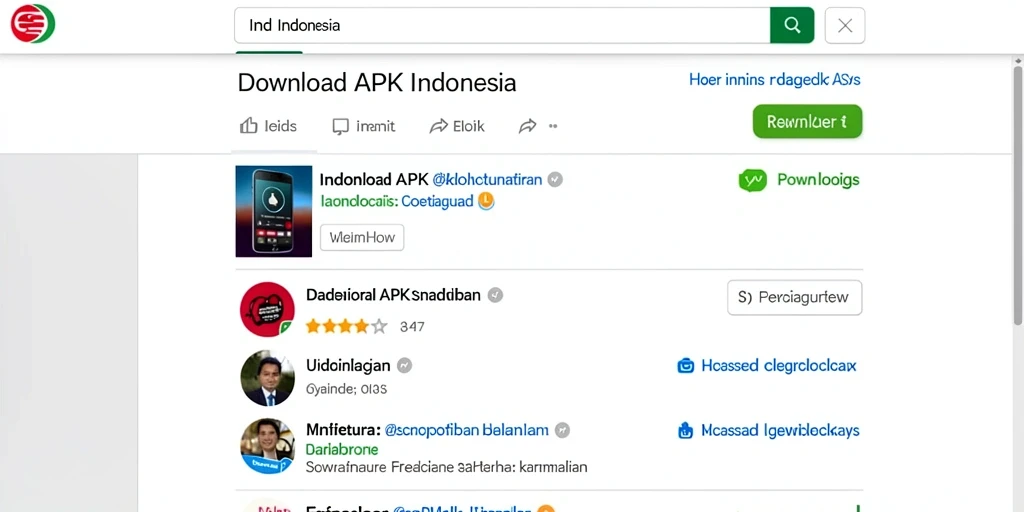This screenshot has width=1024, height=512.
Task: Click the red and green site logo
Action: pyautogui.click(x=33, y=24)
